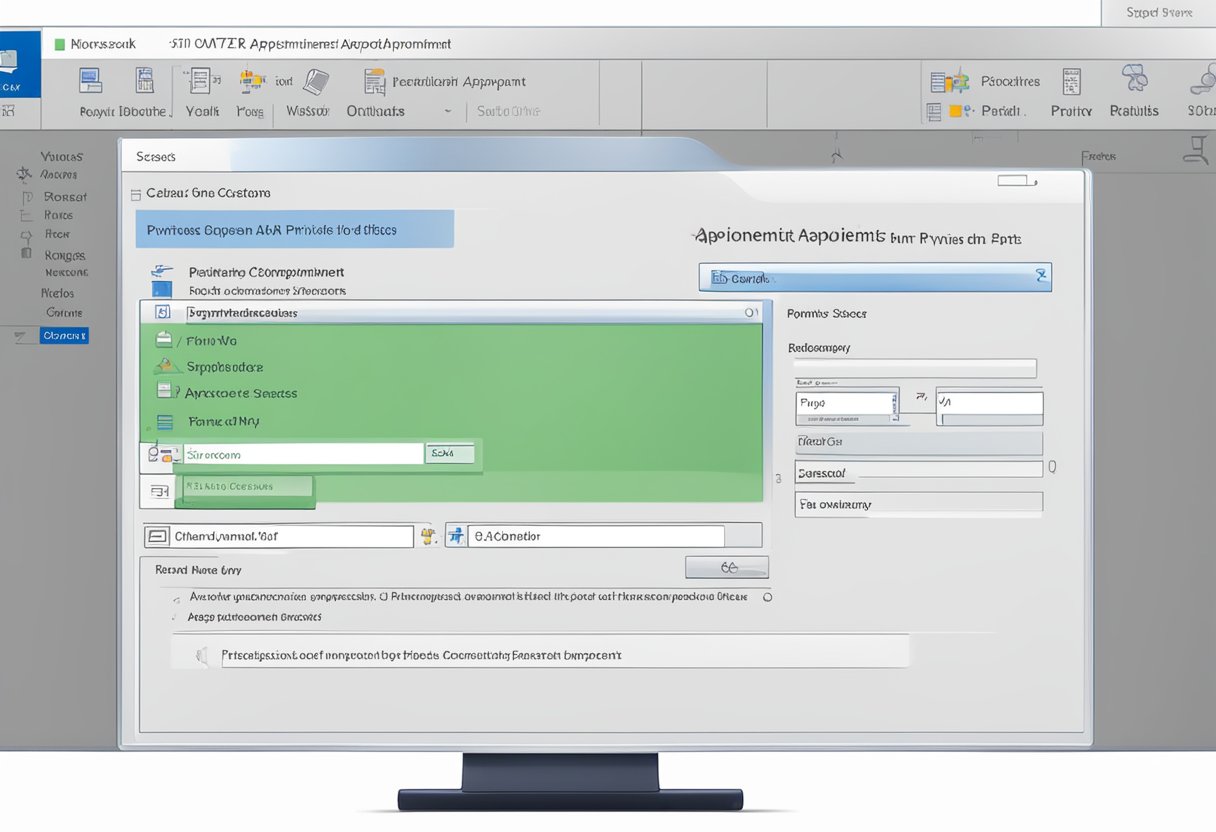Viewport: 1216px width, 832px height.
Task: Click the icon above "Pratutiss" in ribbon
Action: tap(1135, 79)
